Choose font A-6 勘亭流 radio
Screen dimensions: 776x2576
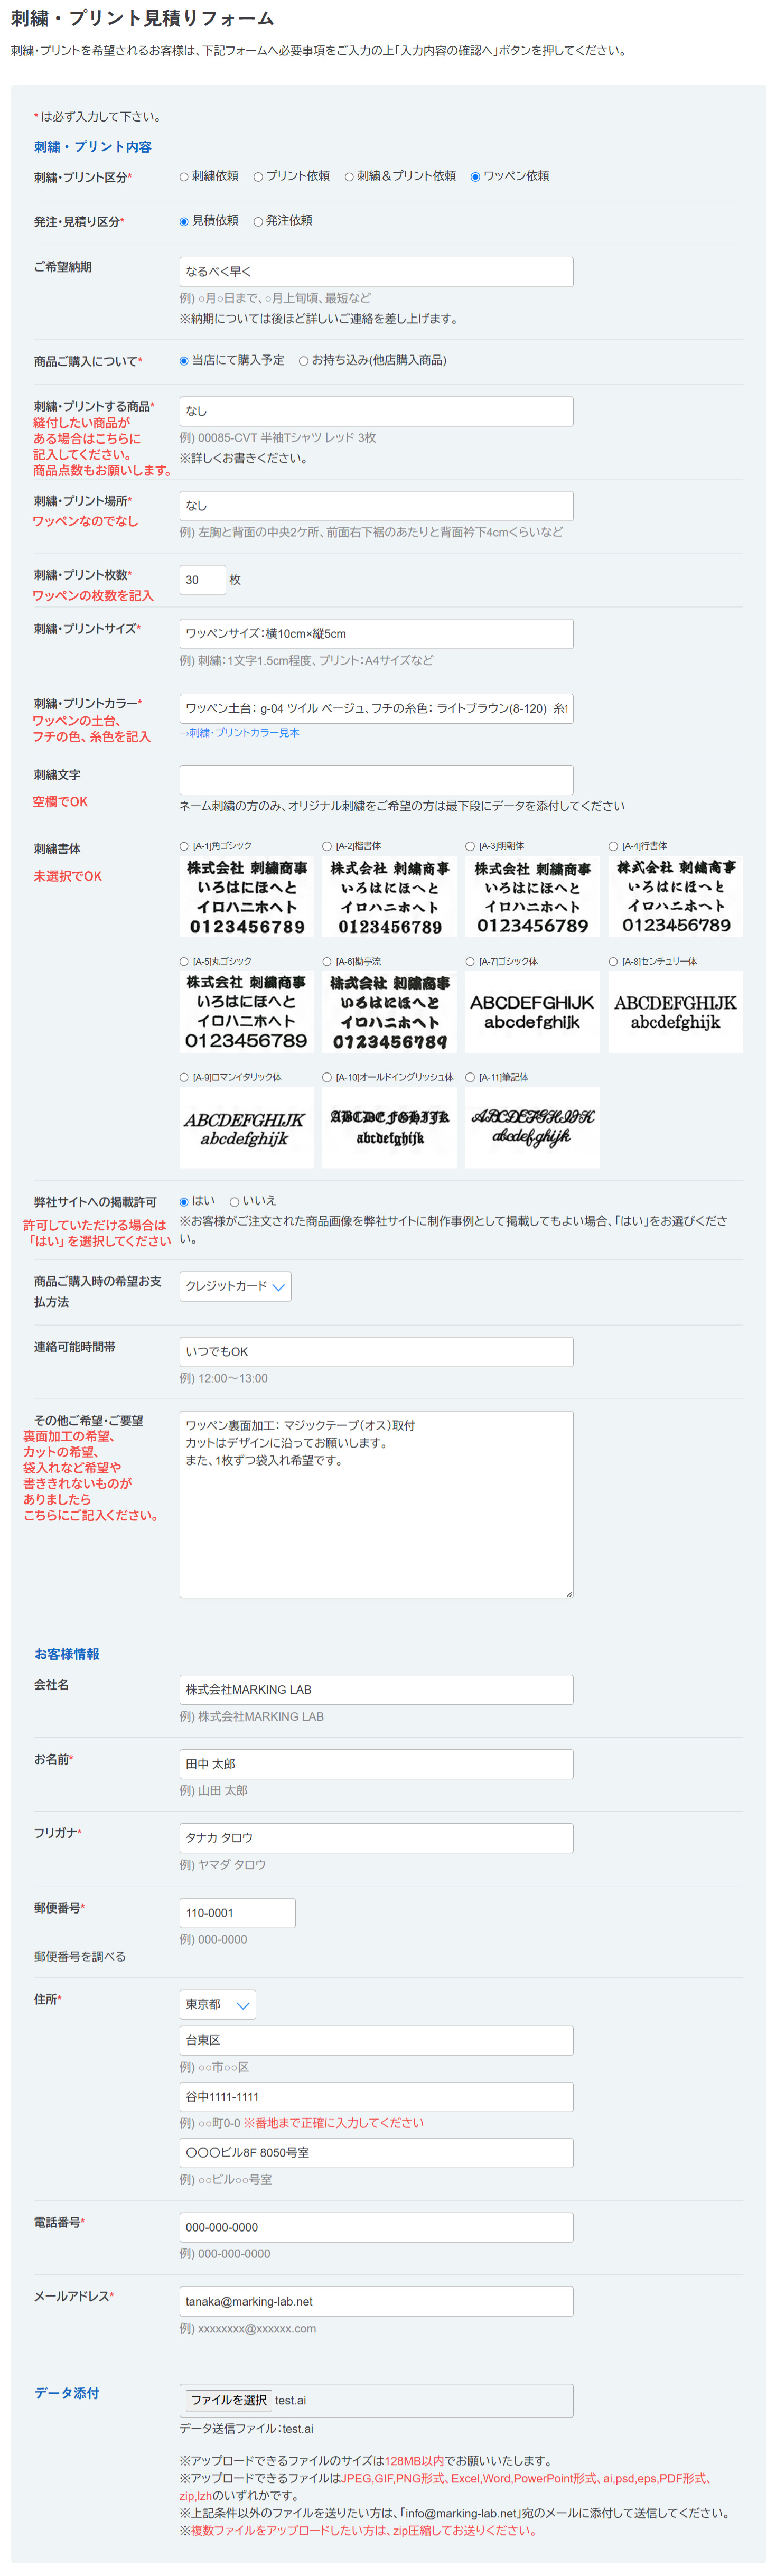point(327,962)
